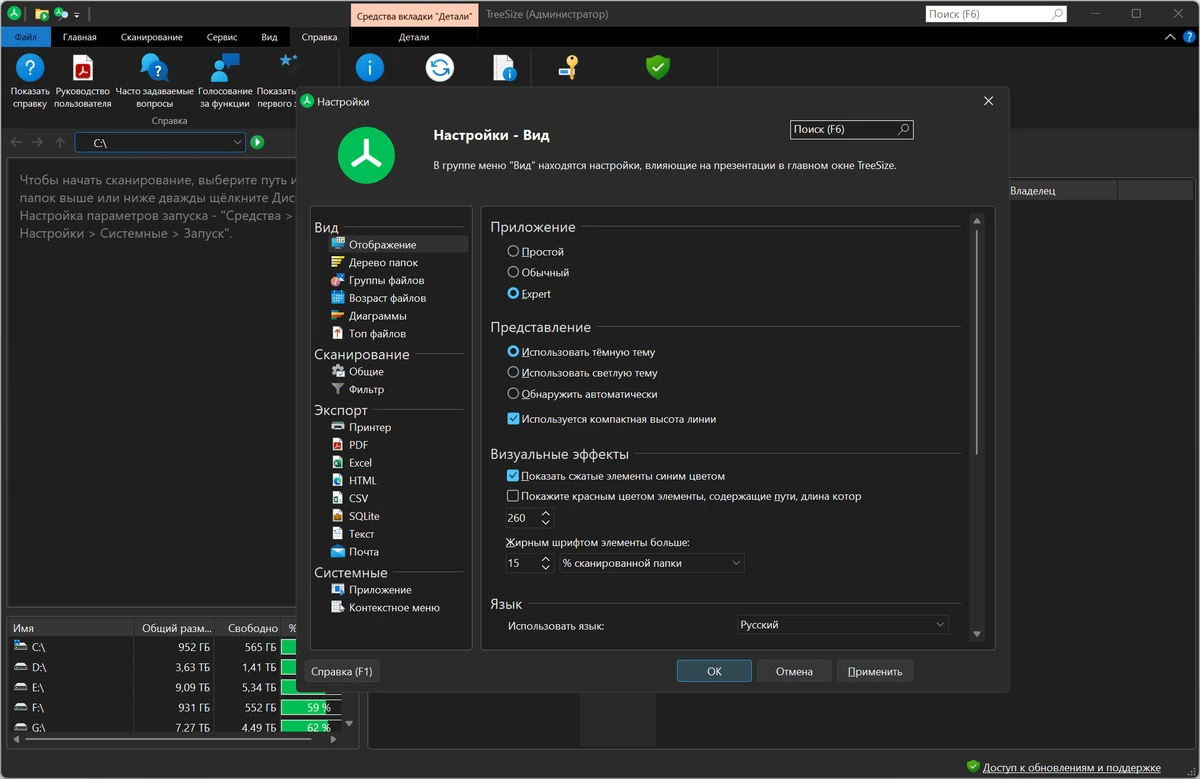Open 'Часто задаваемые вопросы' ribbon icon
Image resolution: width=1200 pixels, height=779 pixels.
[x=155, y=68]
